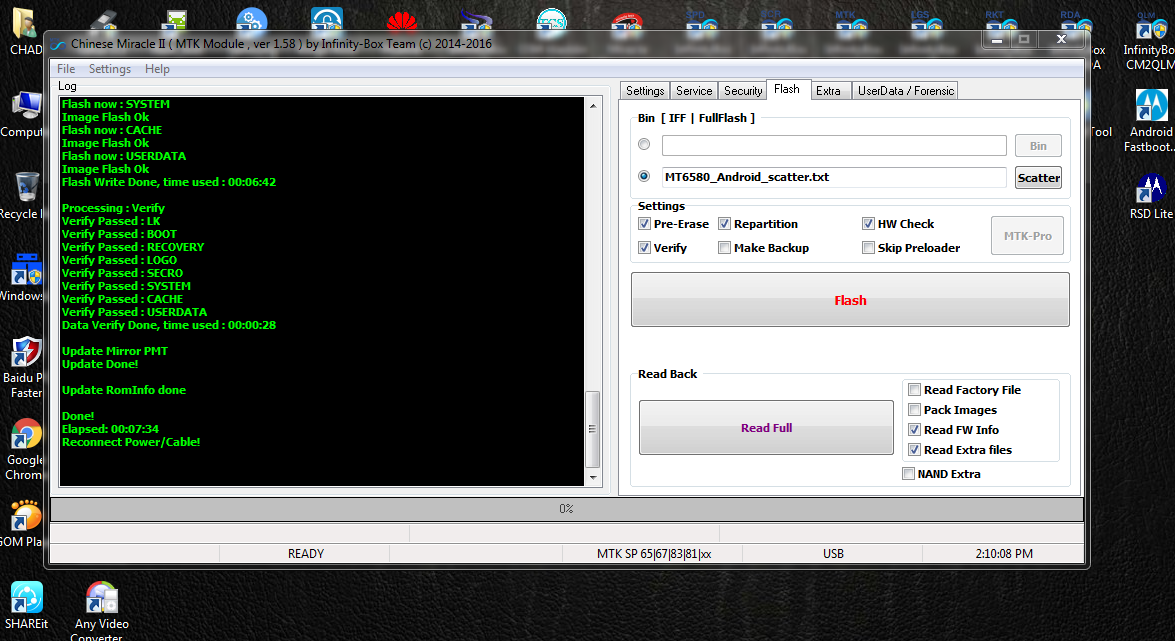Viewport: 1175px width, 641px height.
Task: Select the RKT labeled desktop shortcut
Action: [1001, 21]
